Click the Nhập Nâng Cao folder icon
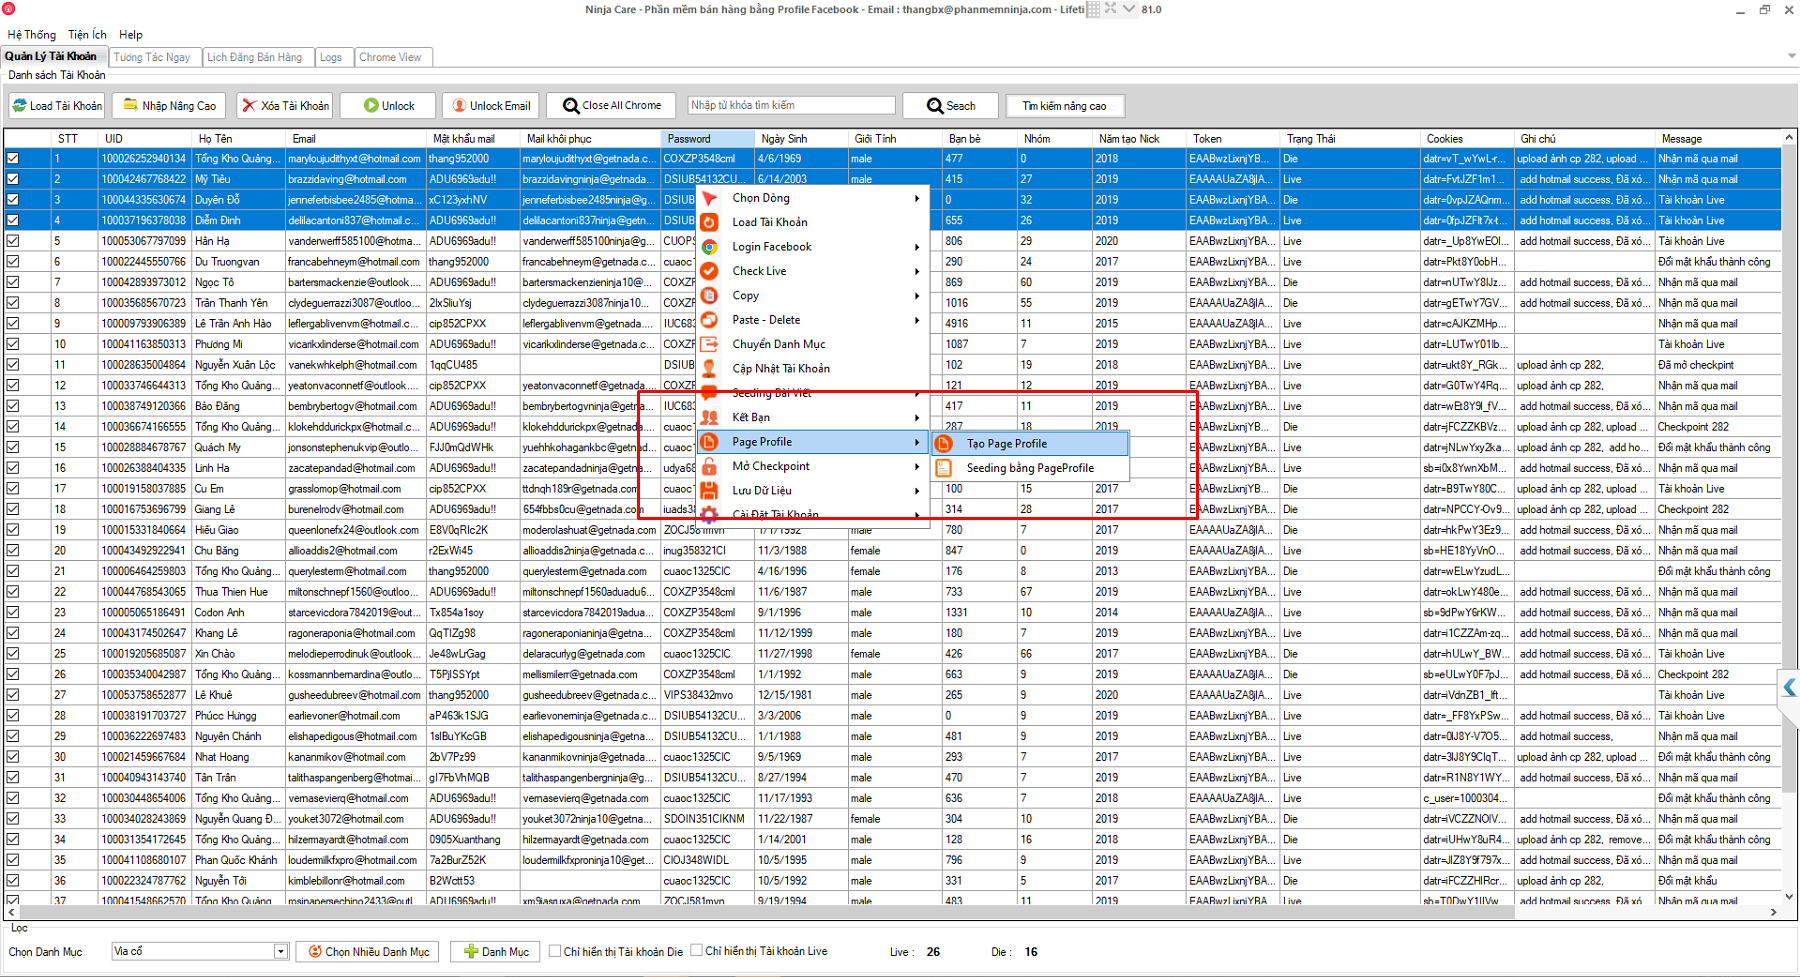Screen dimensions: 1800x977 (130, 105)
